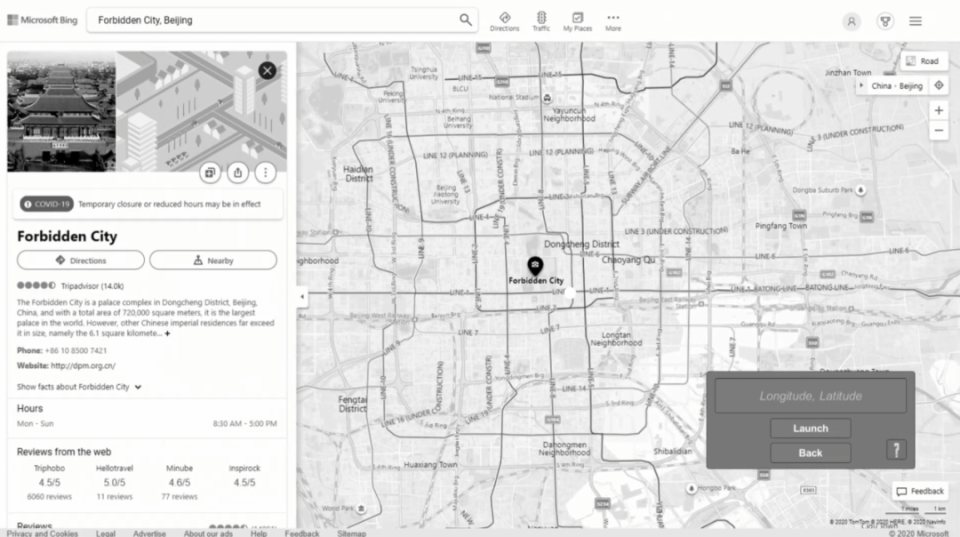Viewport: 960px width, 537px height.
Task: Open the Advertise footer link
Action: (x=149, y=533)
